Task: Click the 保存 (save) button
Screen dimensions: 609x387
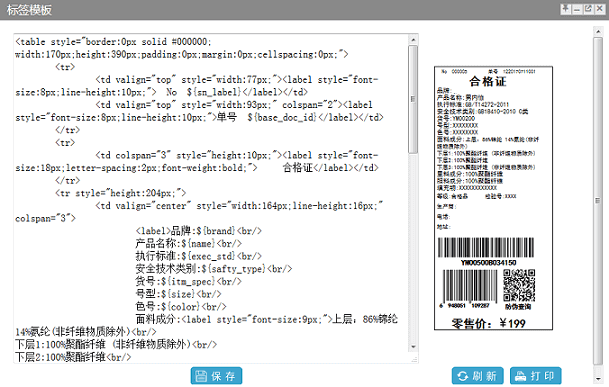Action: point(216,376)
